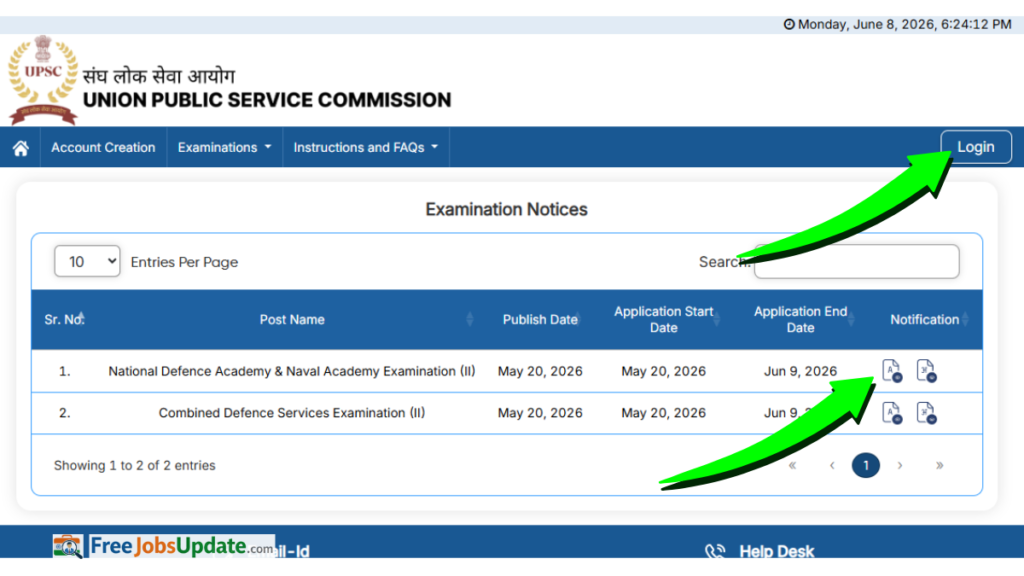The image size is (1024, 576).
Task: Sort table by Post Name column
Action: click(x=292, y=319)
